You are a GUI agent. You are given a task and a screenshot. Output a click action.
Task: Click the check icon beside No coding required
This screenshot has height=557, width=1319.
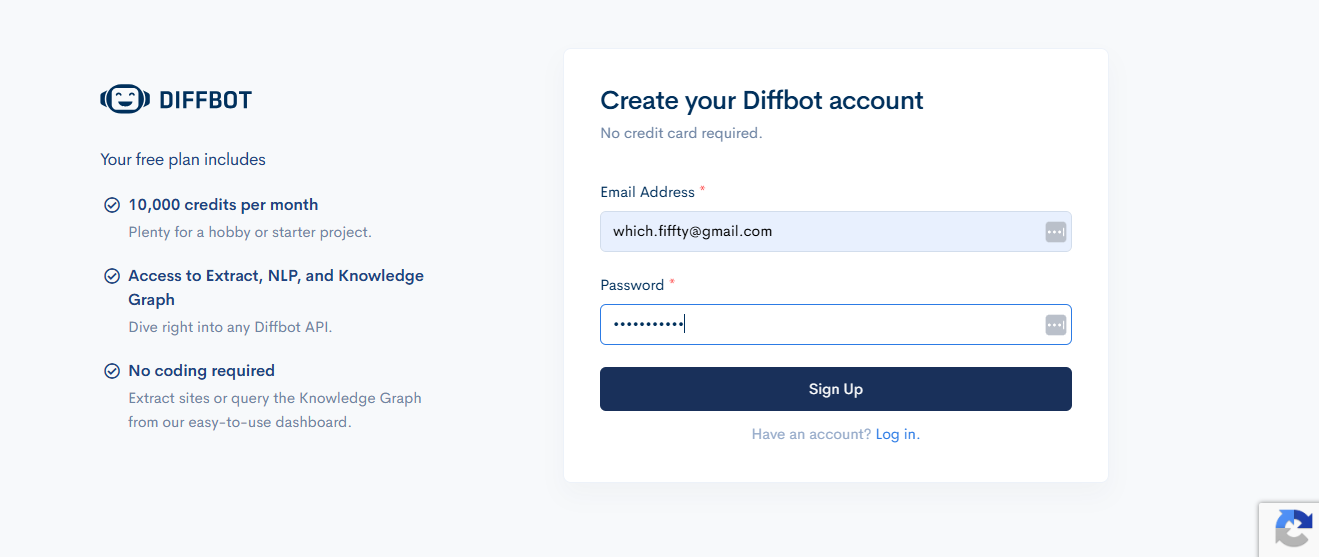click(112, 371)
